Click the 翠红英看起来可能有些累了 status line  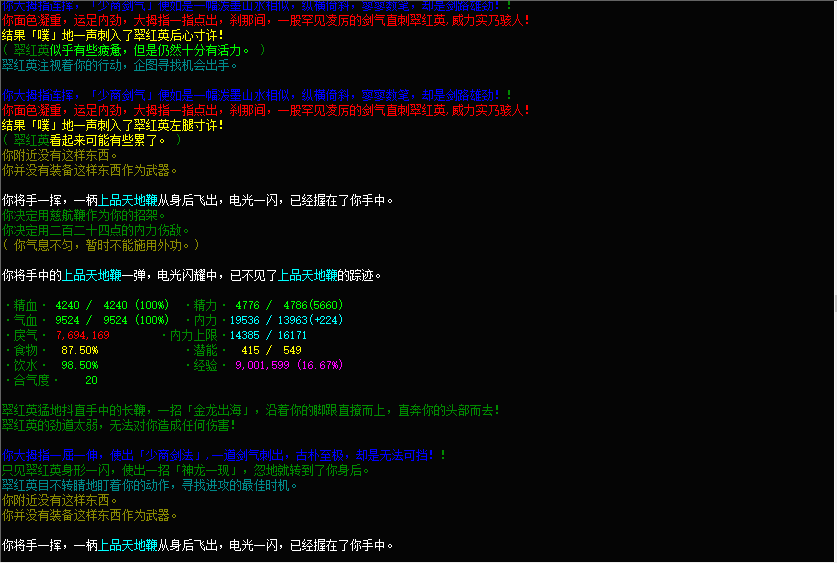coord(92,140)
